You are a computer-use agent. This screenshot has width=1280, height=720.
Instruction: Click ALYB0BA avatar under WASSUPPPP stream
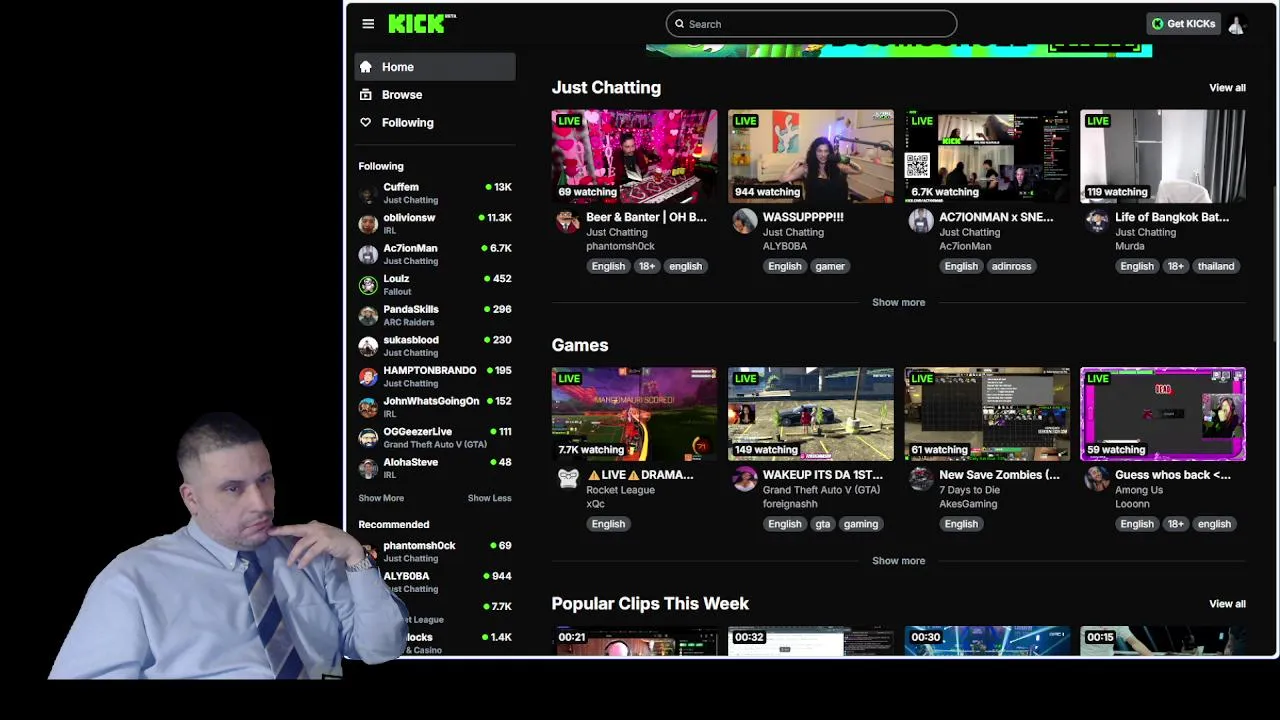click(x=744, y=221)
